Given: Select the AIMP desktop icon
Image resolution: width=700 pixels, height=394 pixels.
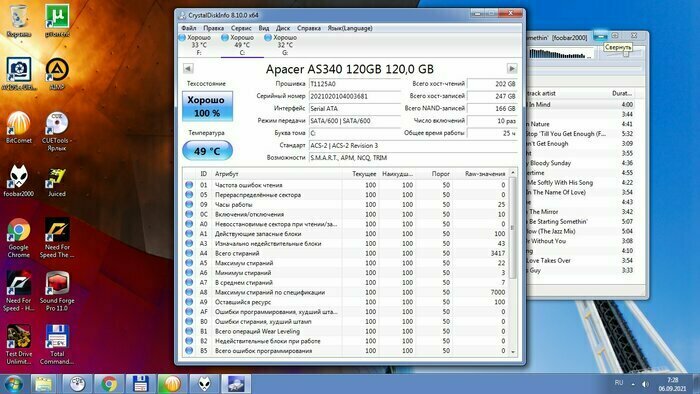Looking at the screenshot, I should pyautogui.click(x=57, y=74).
